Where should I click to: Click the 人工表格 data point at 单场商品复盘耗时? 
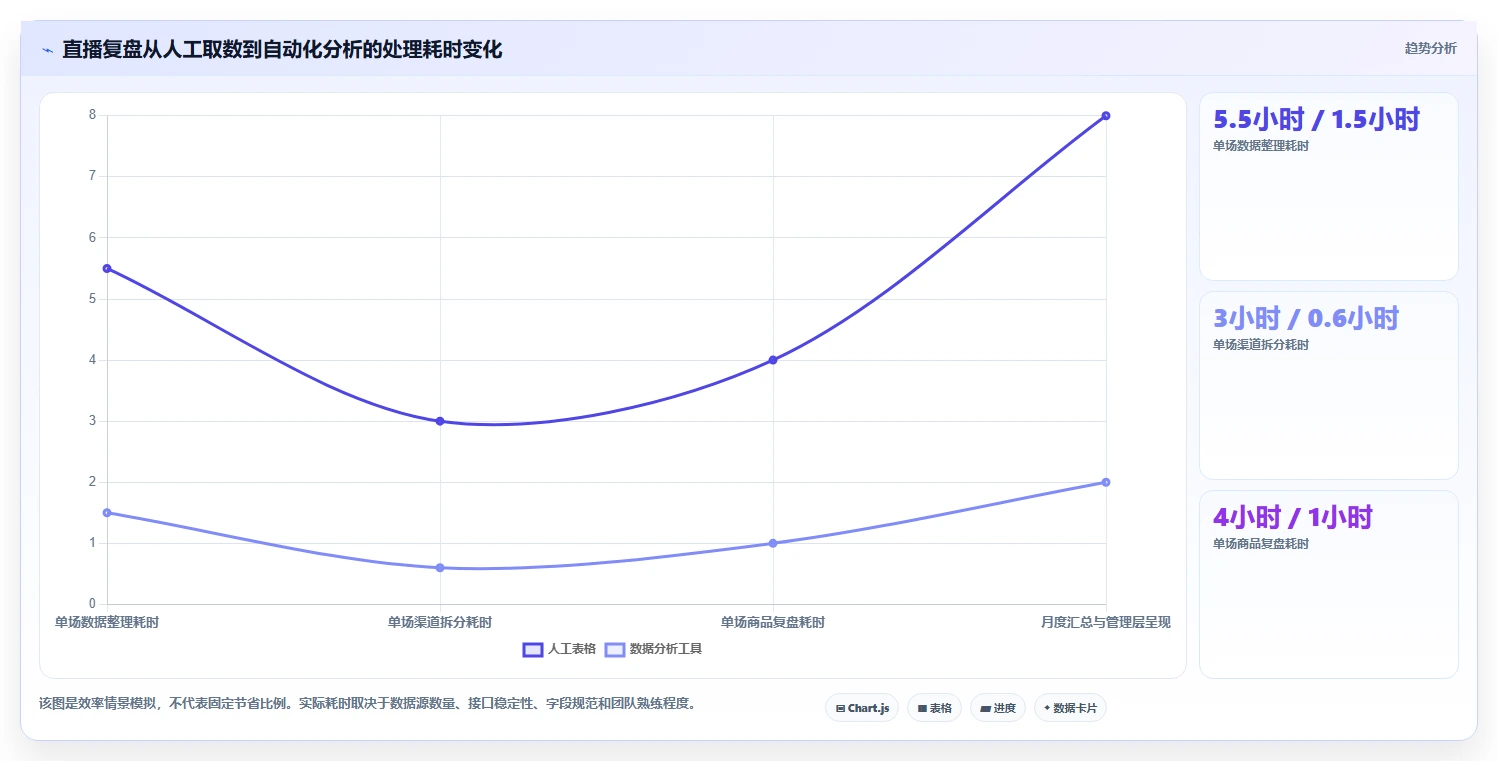click(x=773, y=360)
